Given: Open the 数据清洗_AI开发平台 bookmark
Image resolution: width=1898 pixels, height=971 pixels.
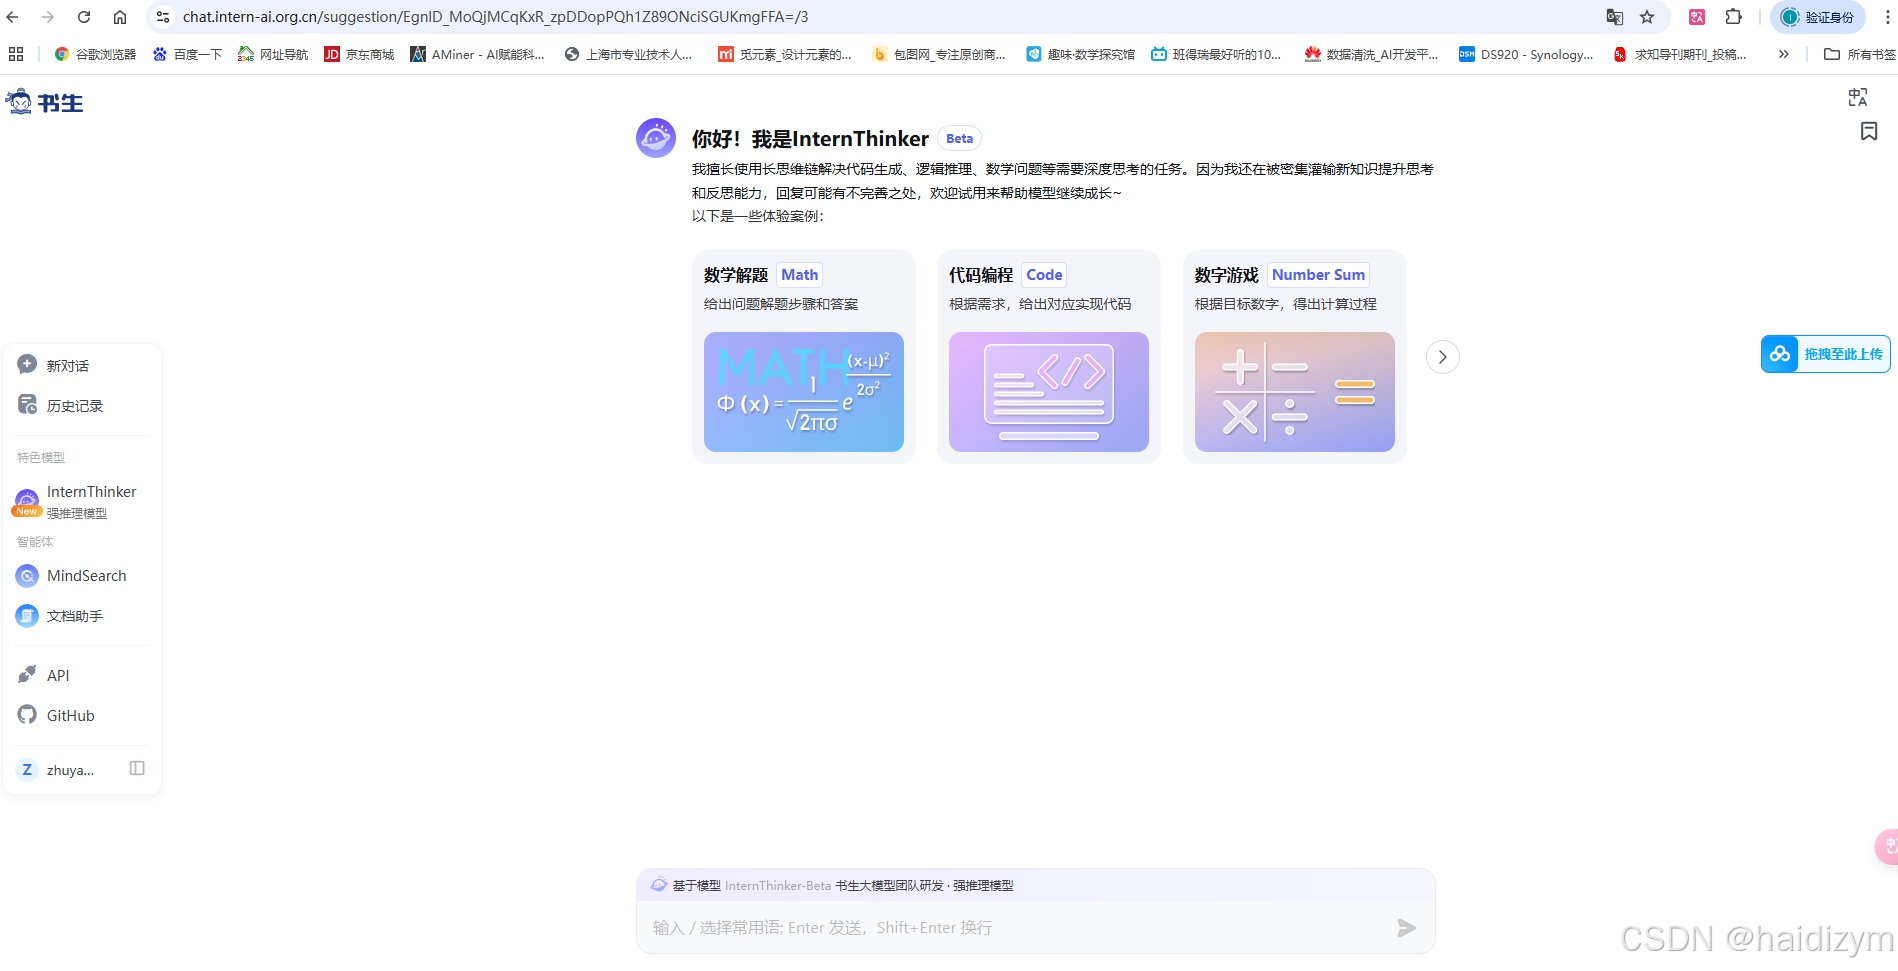Looking at the screenshot, I should pos(1372,54).
